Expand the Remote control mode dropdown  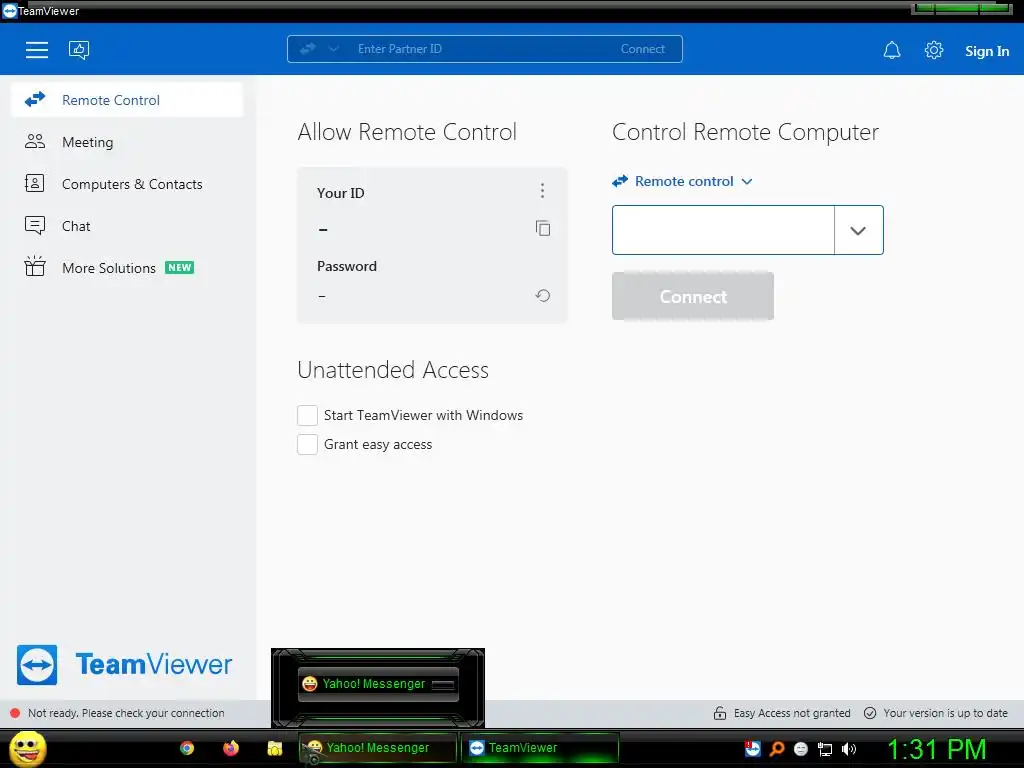pos(682,182)
